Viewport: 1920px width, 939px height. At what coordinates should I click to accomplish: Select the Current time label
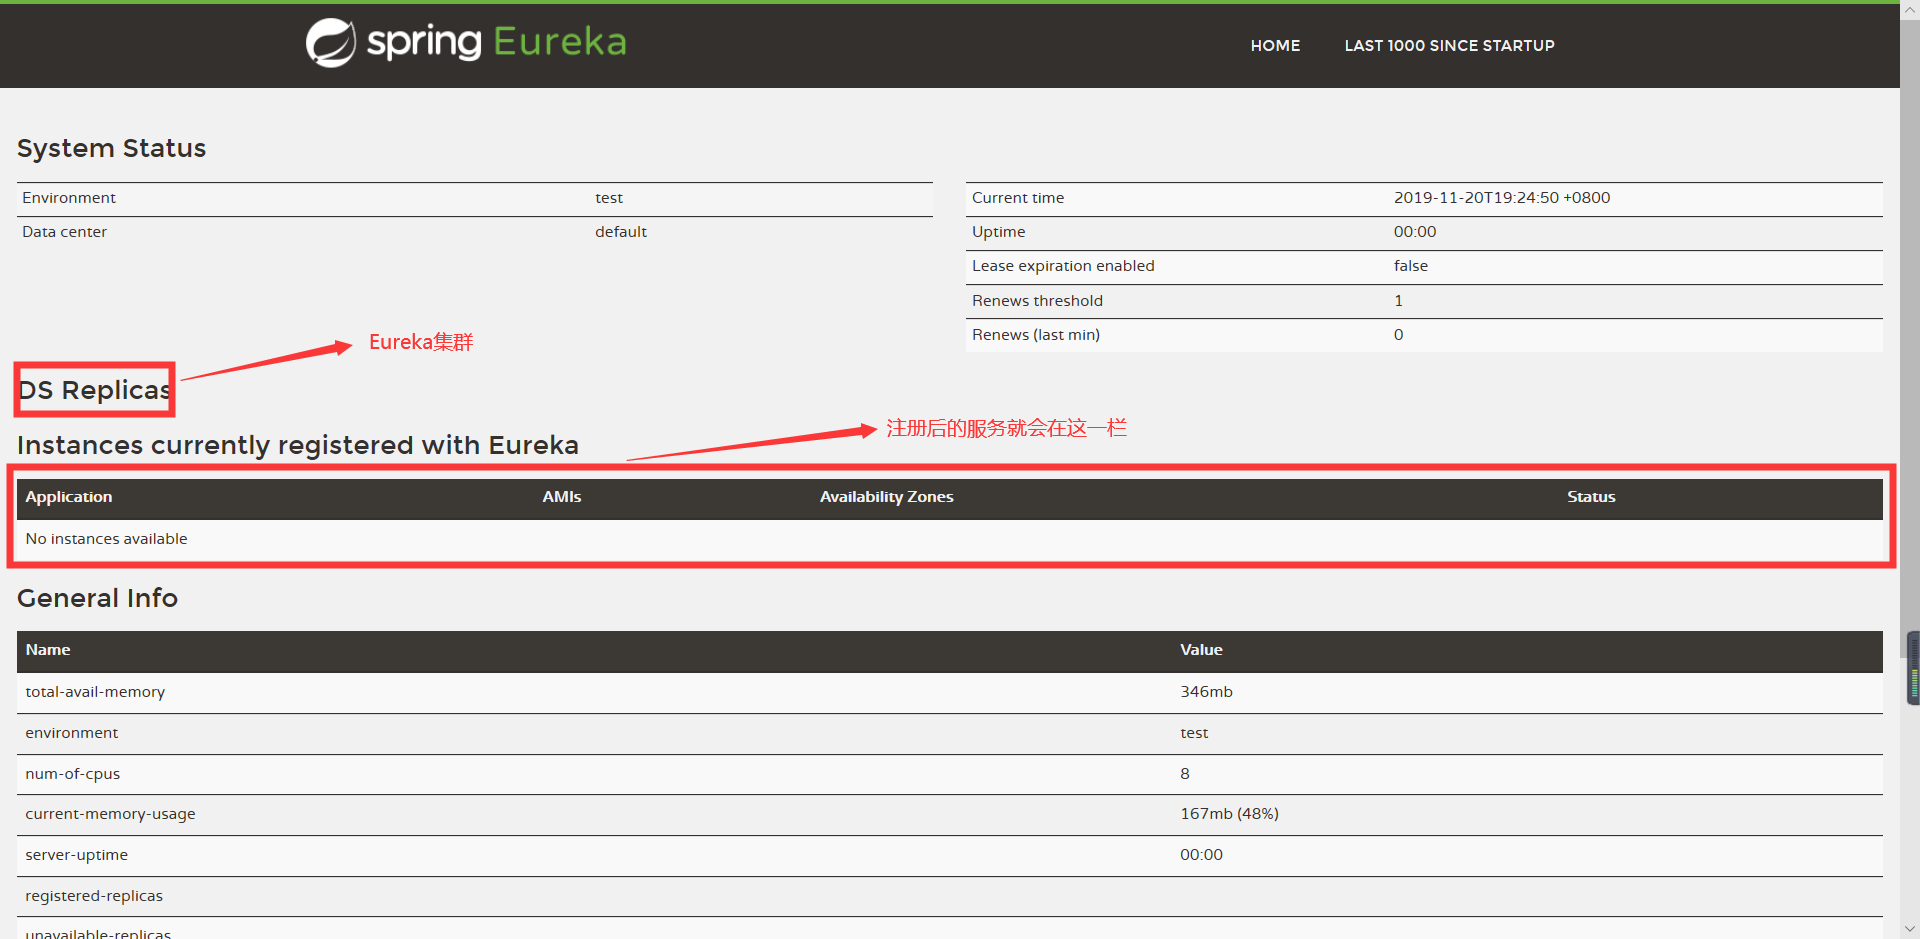1018,198
